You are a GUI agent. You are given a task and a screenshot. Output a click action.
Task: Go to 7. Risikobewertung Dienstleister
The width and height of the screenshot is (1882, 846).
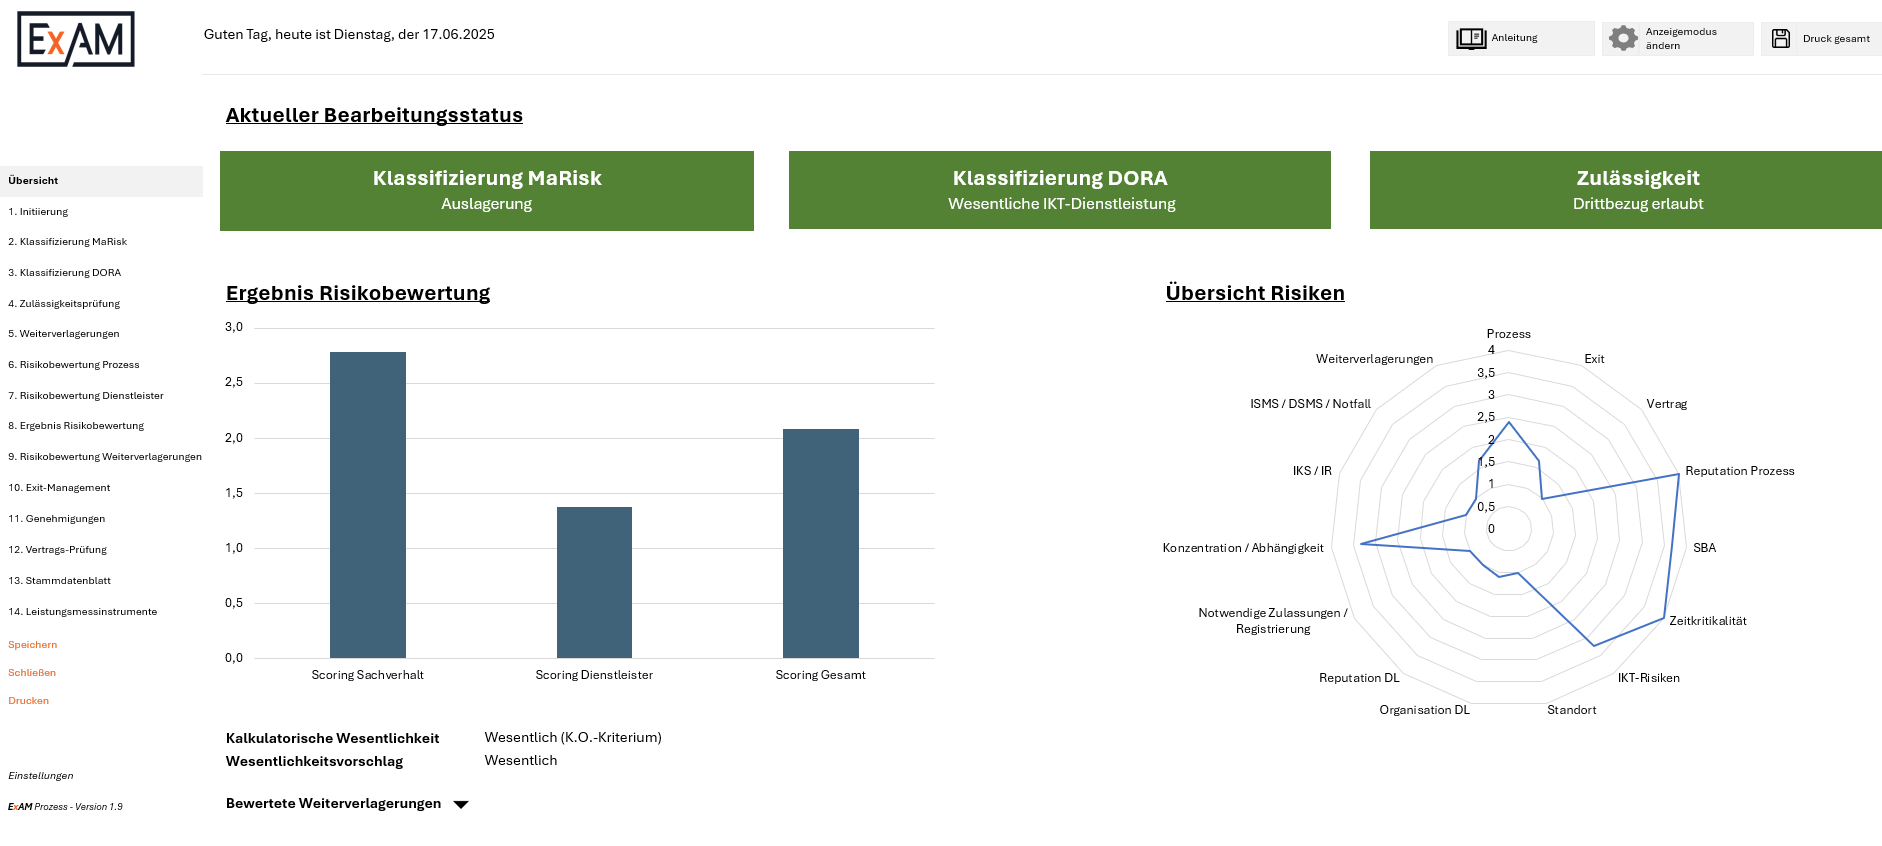(x=86, y=396)
